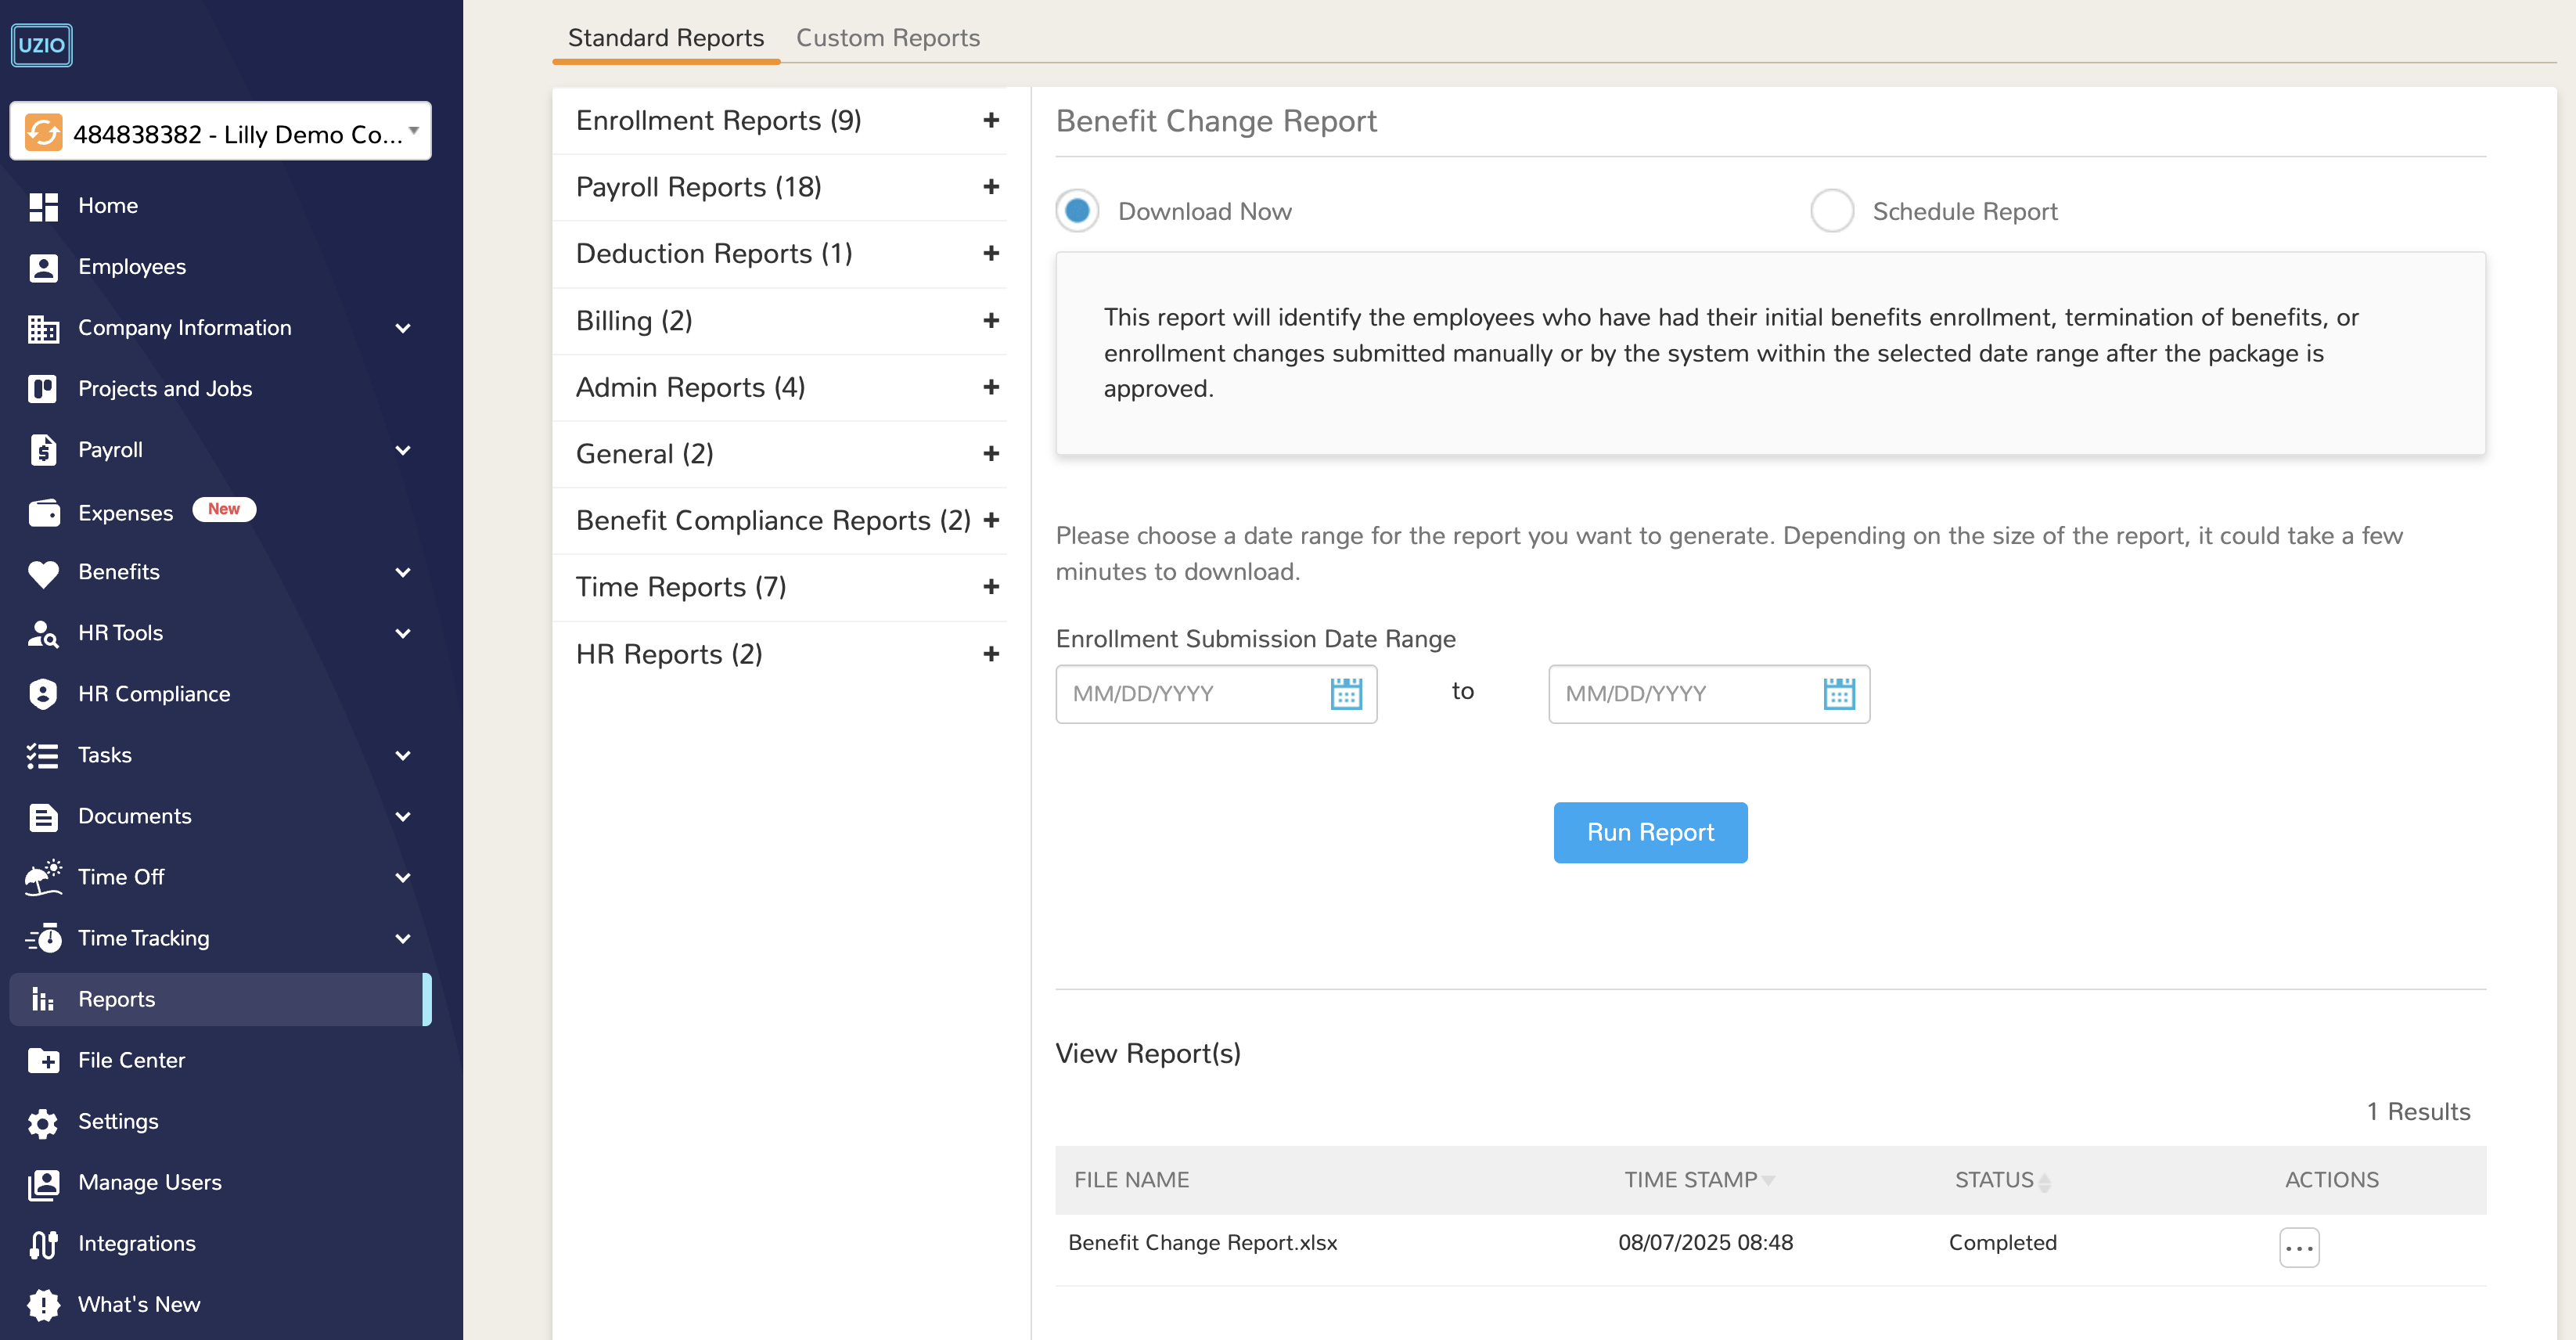Click the Expenses wallet icon
Image resolution: width=2576 pixels, height=1340 pixels.
pyautogui.click(x=43, y=513)
